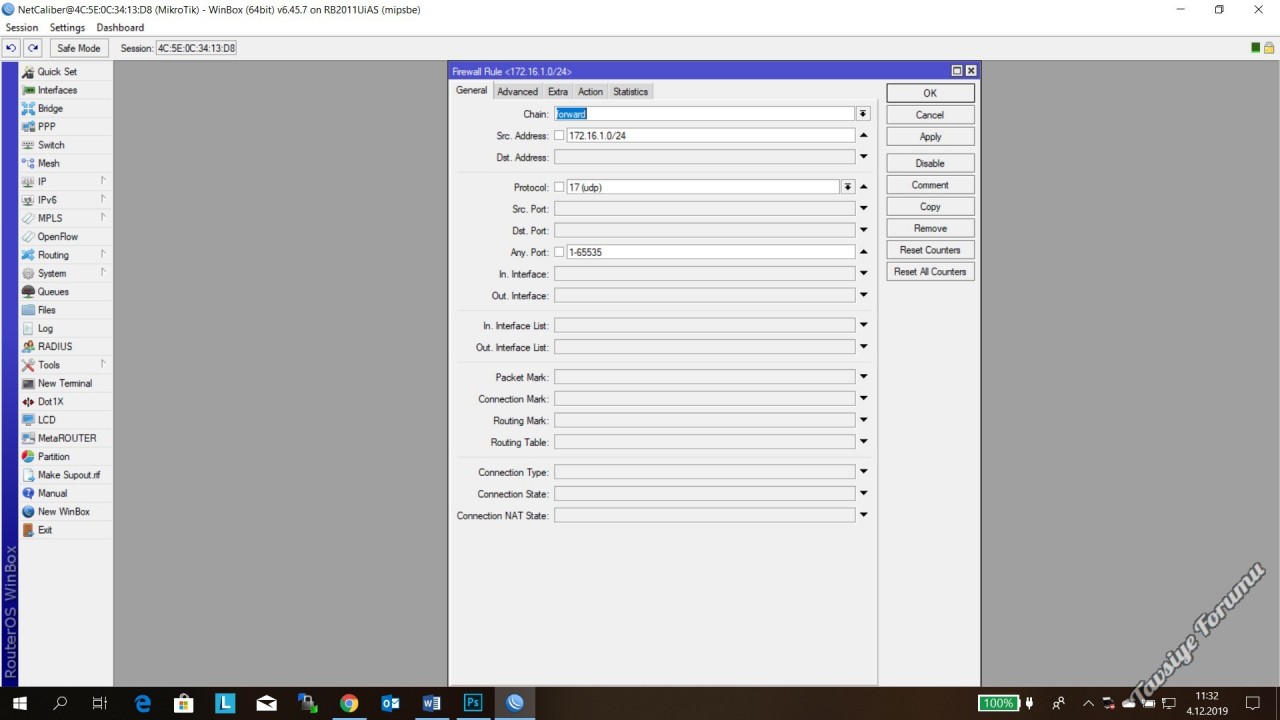The image size is (1280, 720).
Task: Switch to the Advanced tab
Action: tap(517, 92)
